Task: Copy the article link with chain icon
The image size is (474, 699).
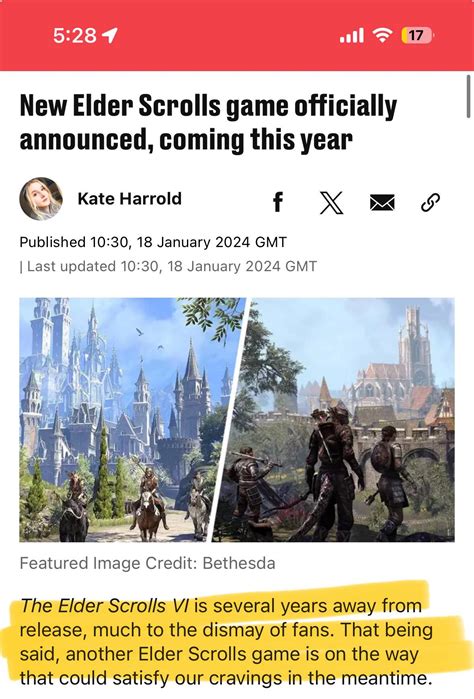Action: 430,202
